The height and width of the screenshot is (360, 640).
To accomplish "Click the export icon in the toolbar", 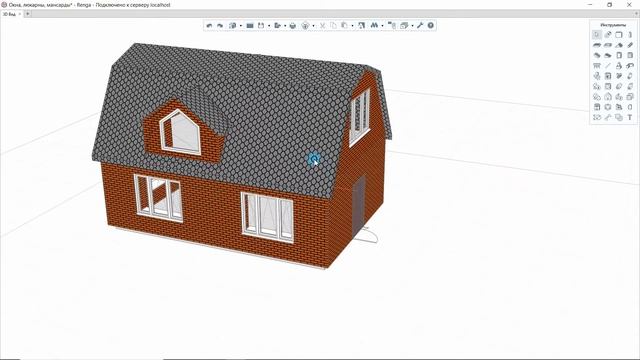I will (278, 26).
